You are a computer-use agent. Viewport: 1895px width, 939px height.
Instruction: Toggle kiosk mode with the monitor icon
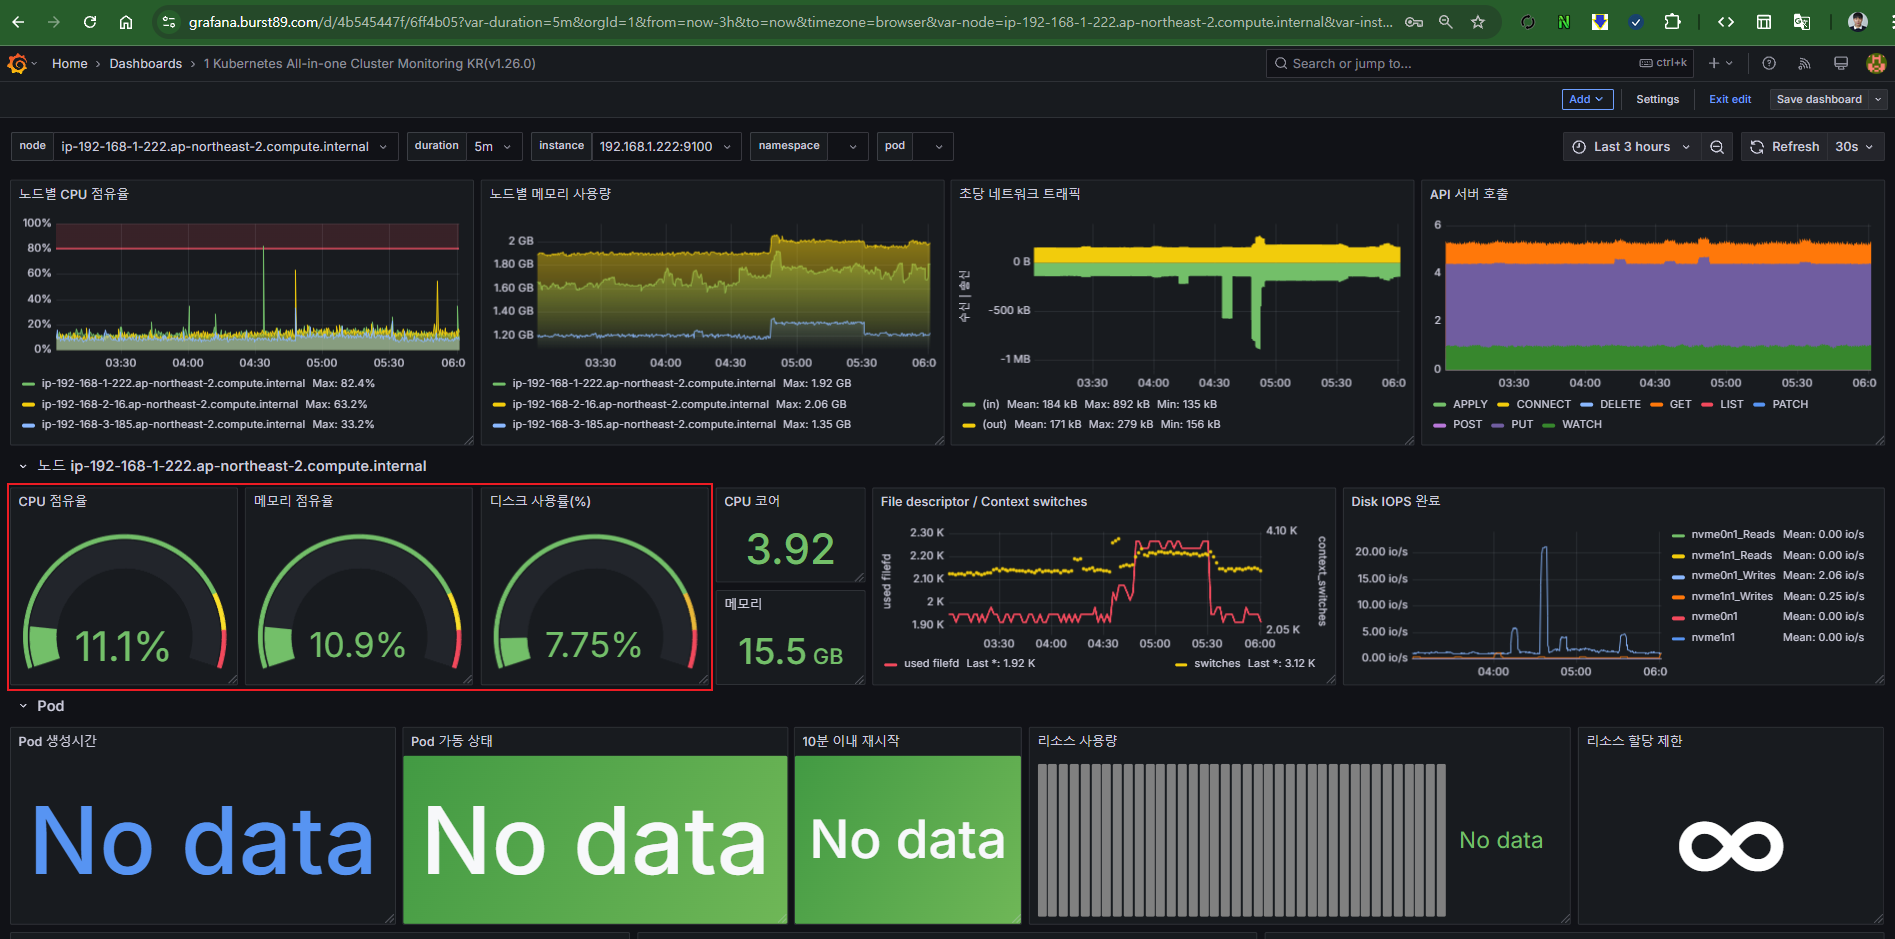1841,63
